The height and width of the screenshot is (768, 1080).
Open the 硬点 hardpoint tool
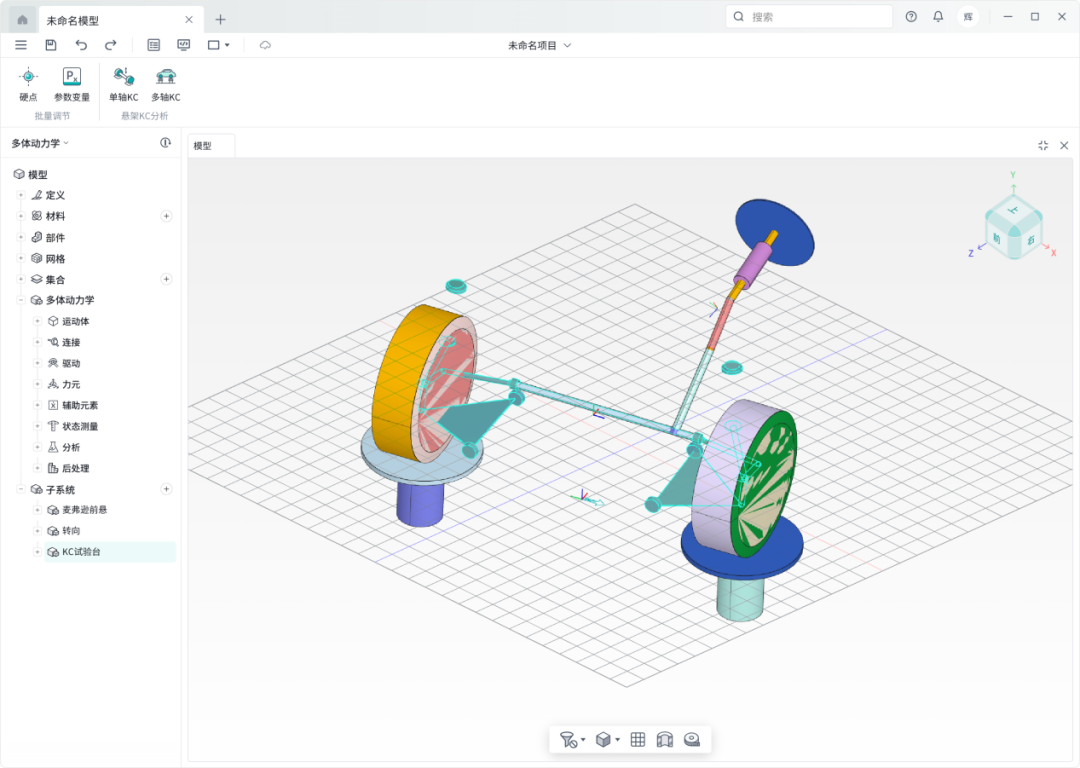[28, 83]
